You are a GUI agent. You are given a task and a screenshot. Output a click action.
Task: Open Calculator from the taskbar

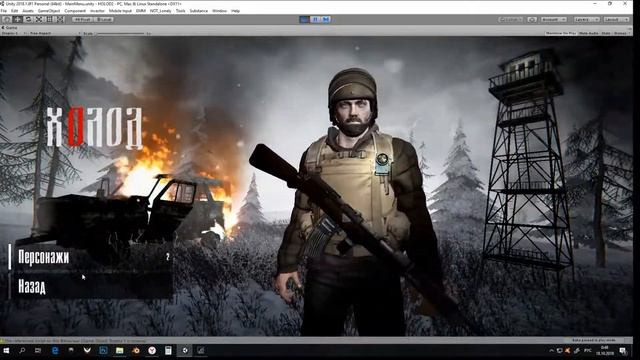(168, 351)
